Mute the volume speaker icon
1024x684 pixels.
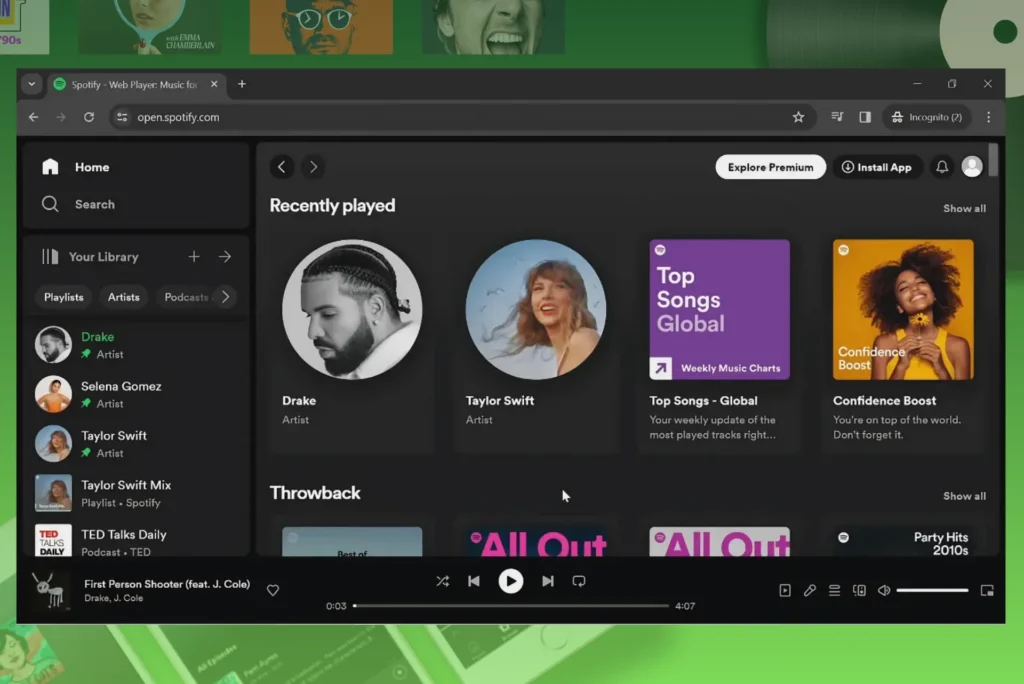[884, 590]
